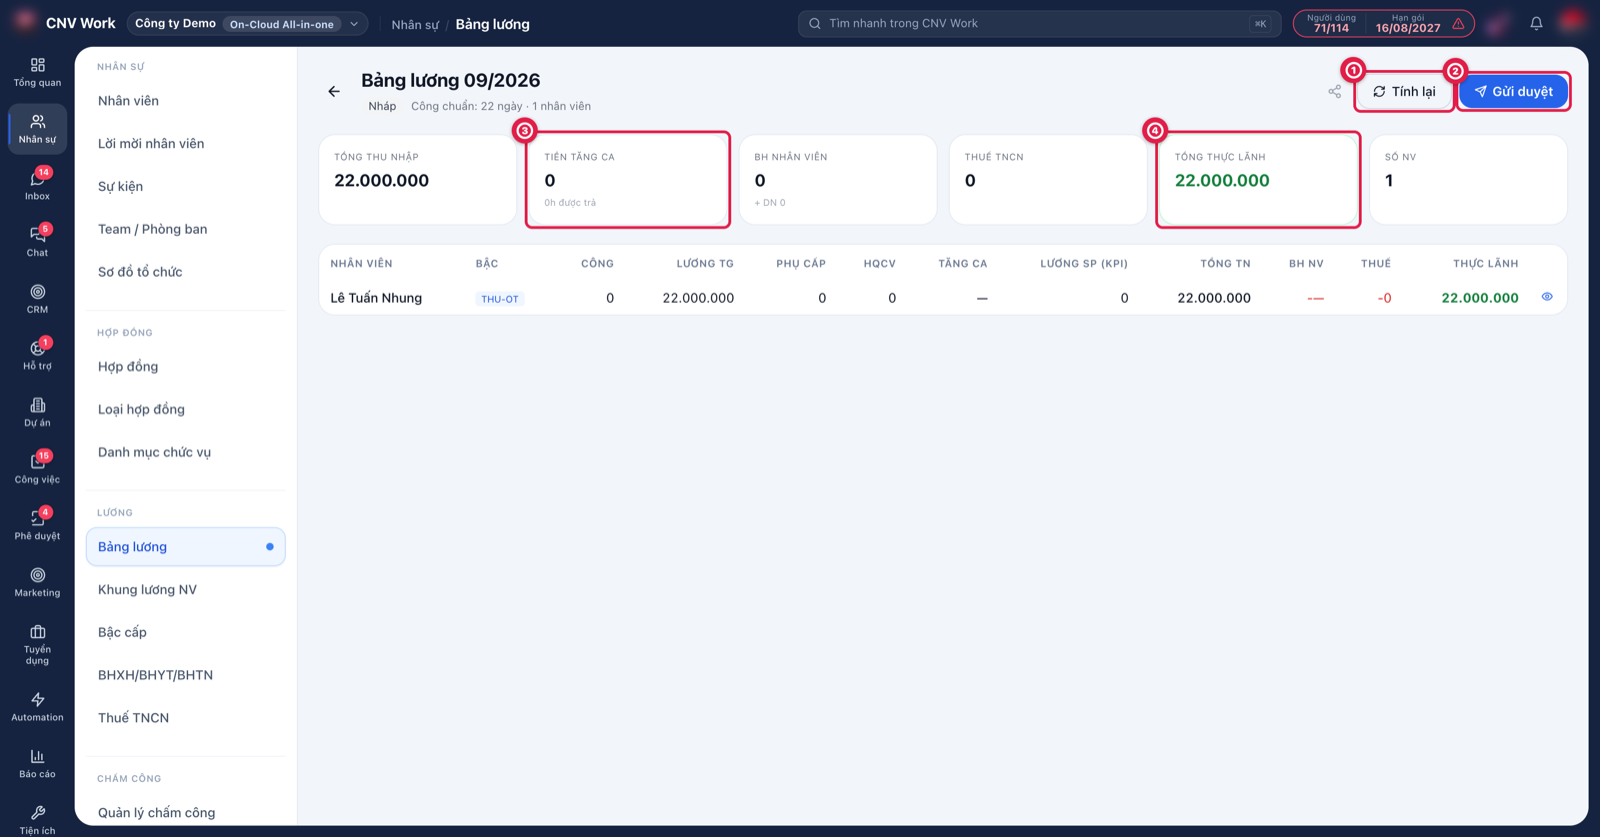The width and height of the screenshot is (1600, 837).
Task: Click employee name Lê Tuấn Nhung
Action: (x=376, y=298)
